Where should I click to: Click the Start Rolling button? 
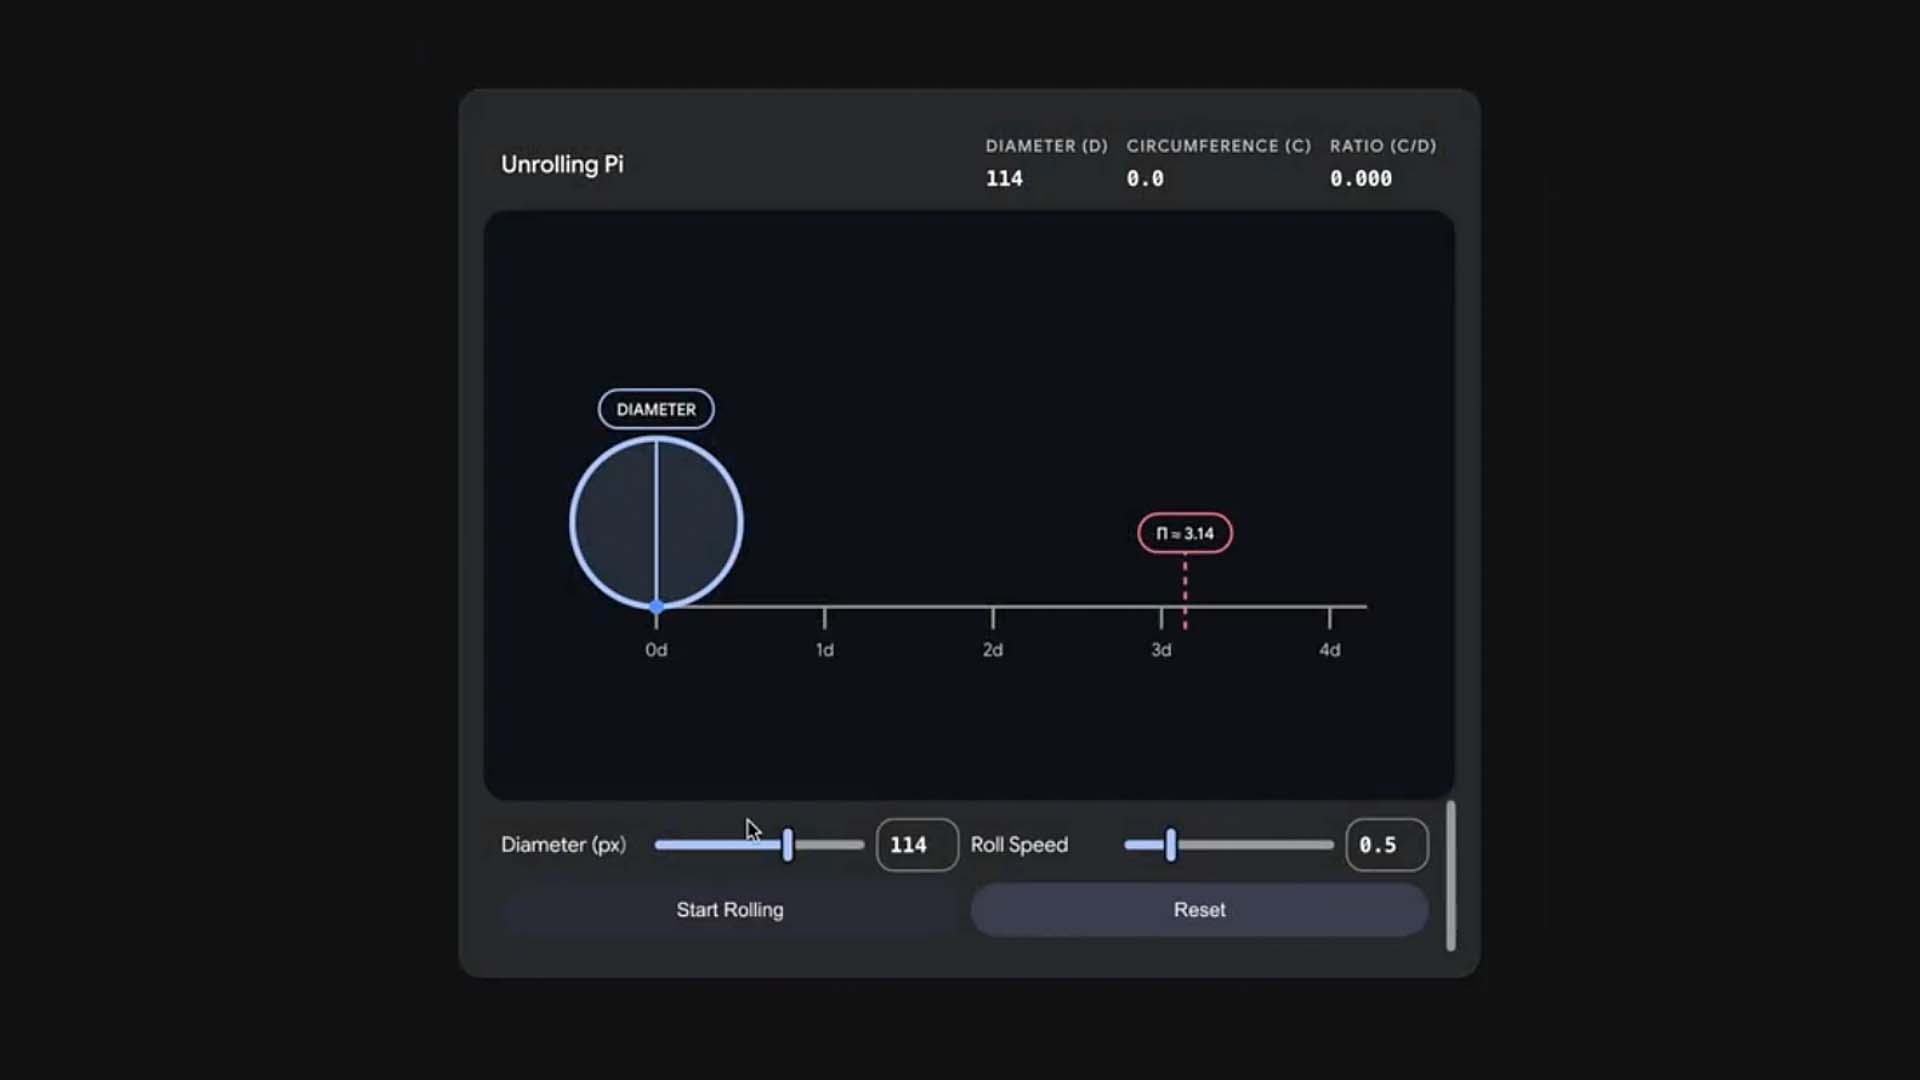point(729,910)
